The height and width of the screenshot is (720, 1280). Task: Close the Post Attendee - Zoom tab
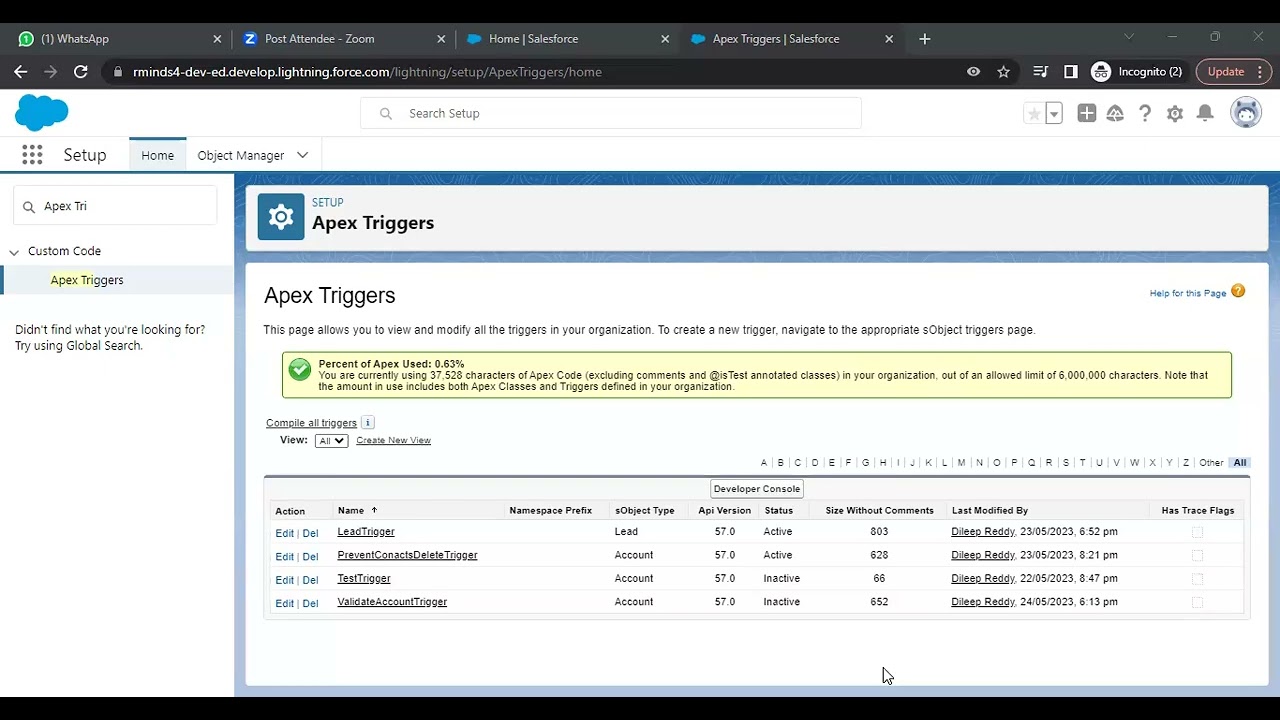441,39
